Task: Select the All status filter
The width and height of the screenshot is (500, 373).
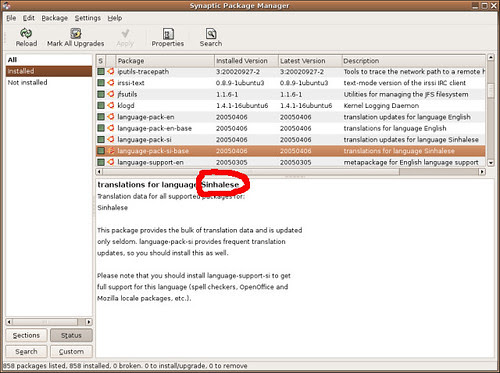Action: (49, 60)
